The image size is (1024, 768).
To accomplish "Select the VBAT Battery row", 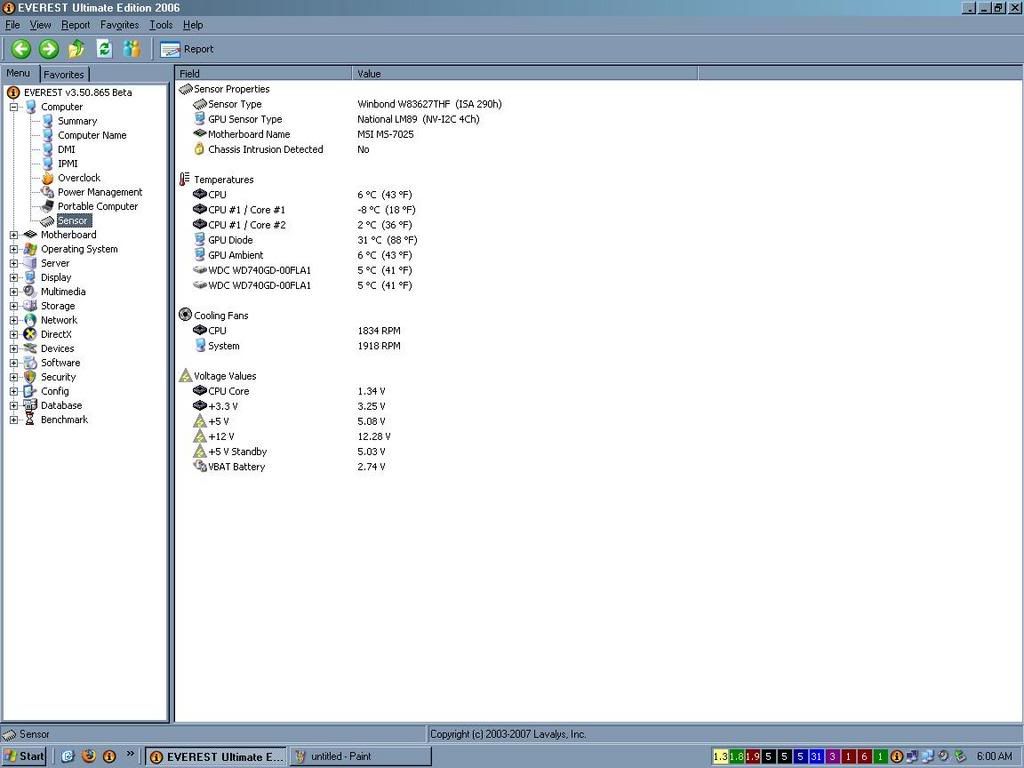I will (289, 466).
